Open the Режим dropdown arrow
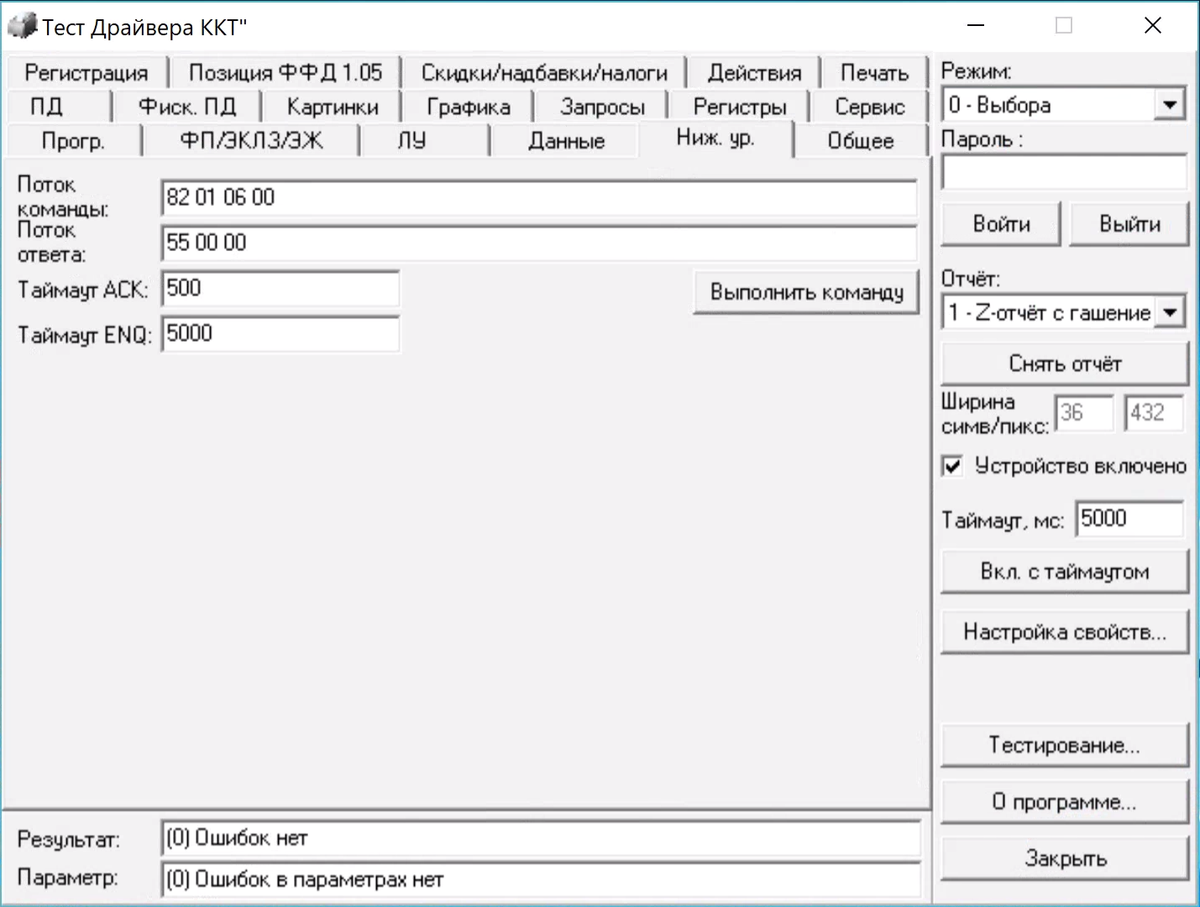Viewport: 1200px width, 907px height. [1168, 106]
